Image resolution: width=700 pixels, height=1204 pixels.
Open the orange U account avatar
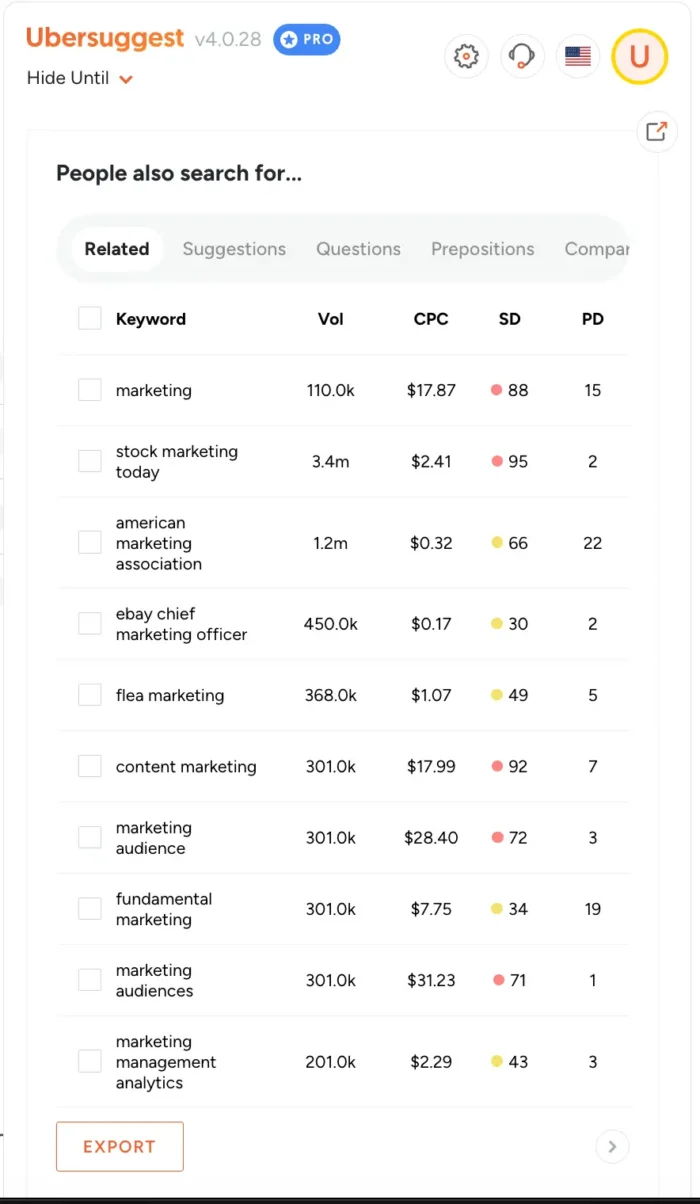coord(638,56)
